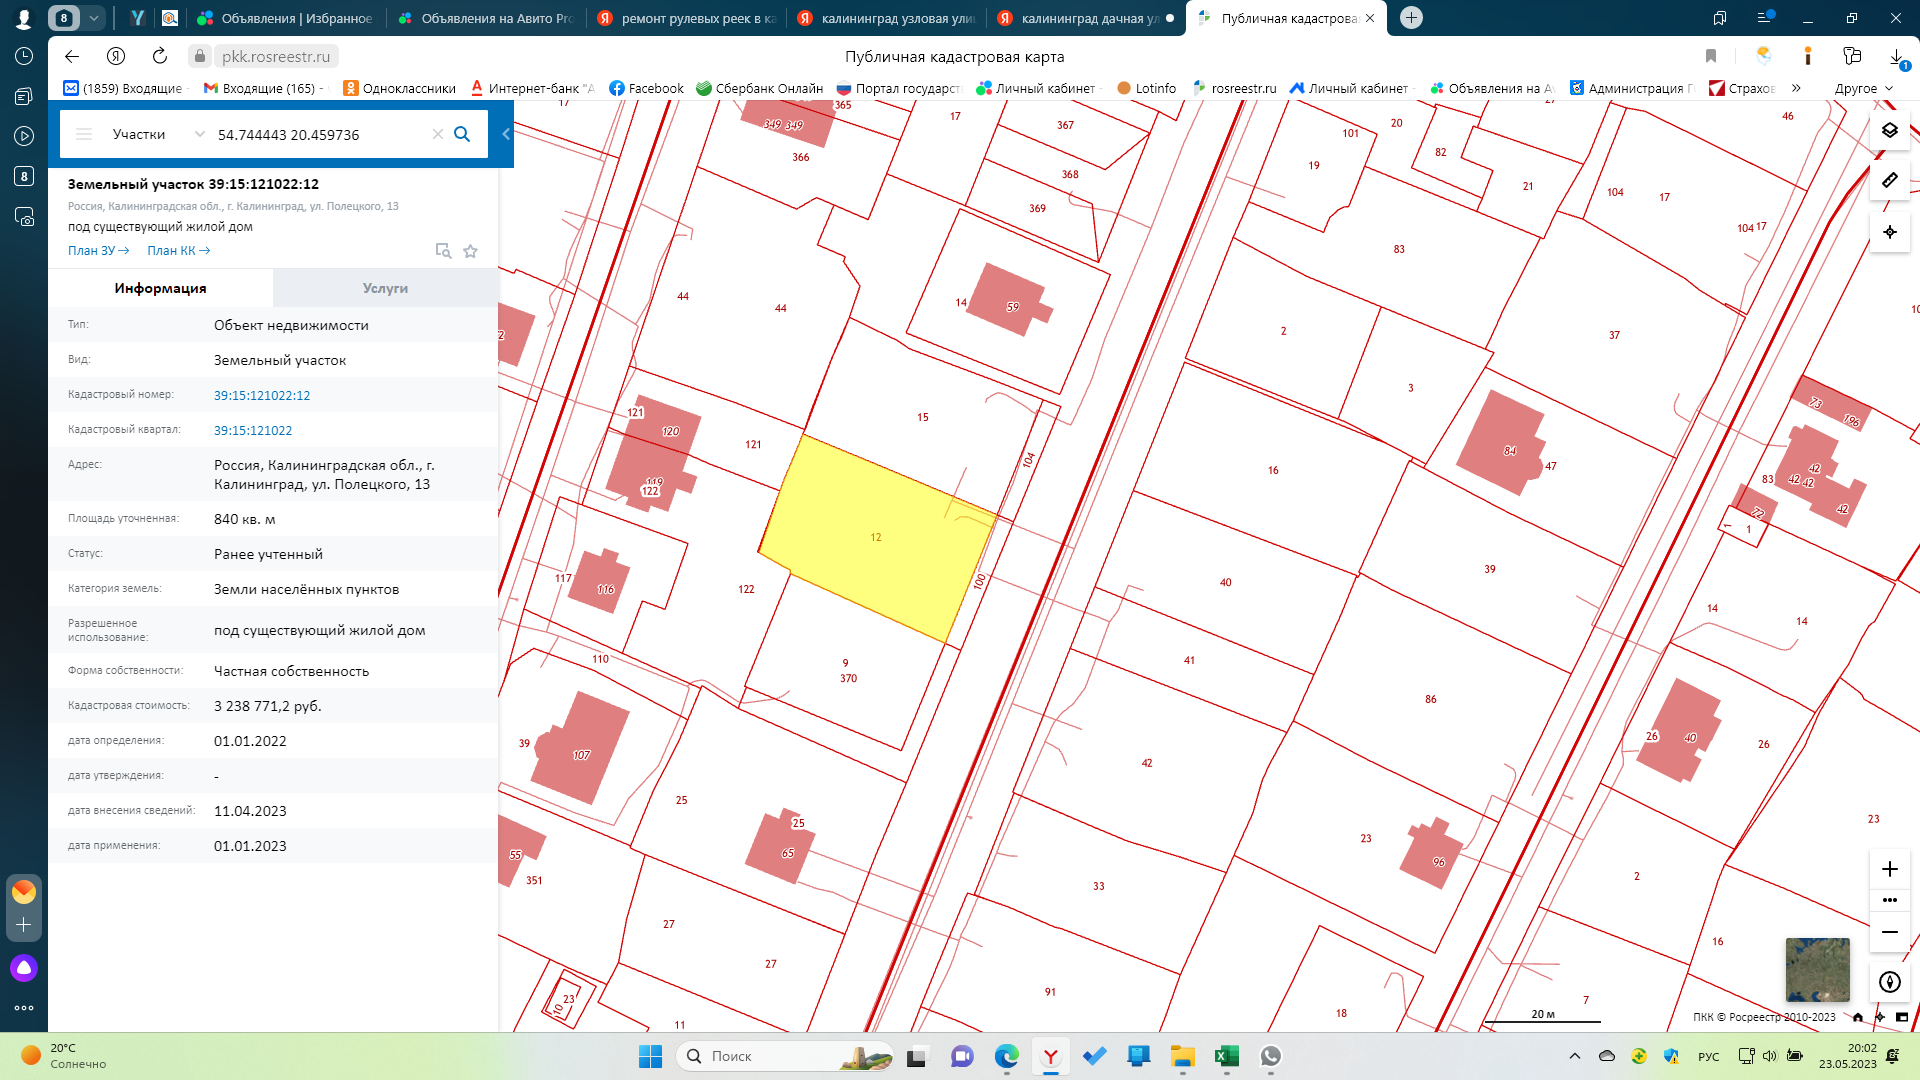
Task: Expand the Участки search type dropdown
Action: [x=199, y=134]
